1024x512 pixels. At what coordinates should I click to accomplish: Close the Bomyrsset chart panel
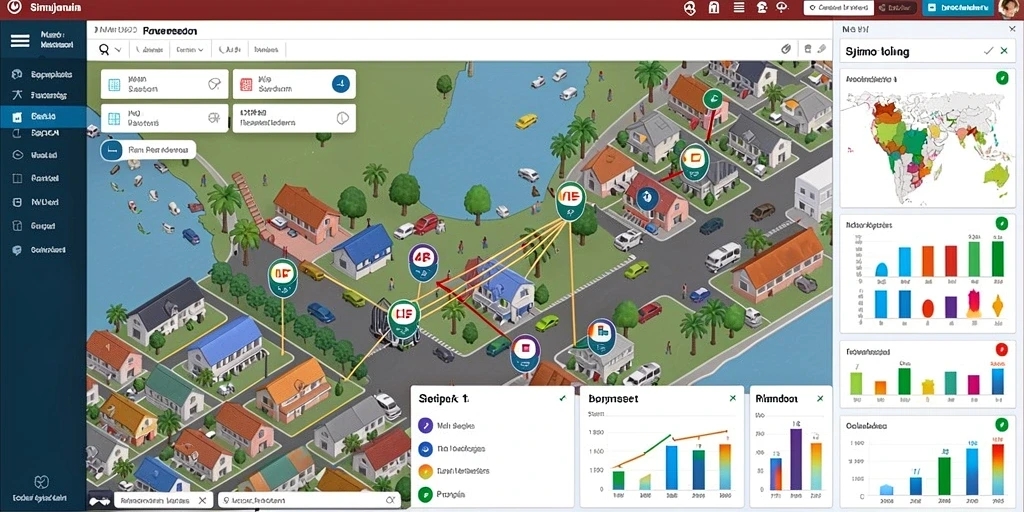click(x=733, y=398)
